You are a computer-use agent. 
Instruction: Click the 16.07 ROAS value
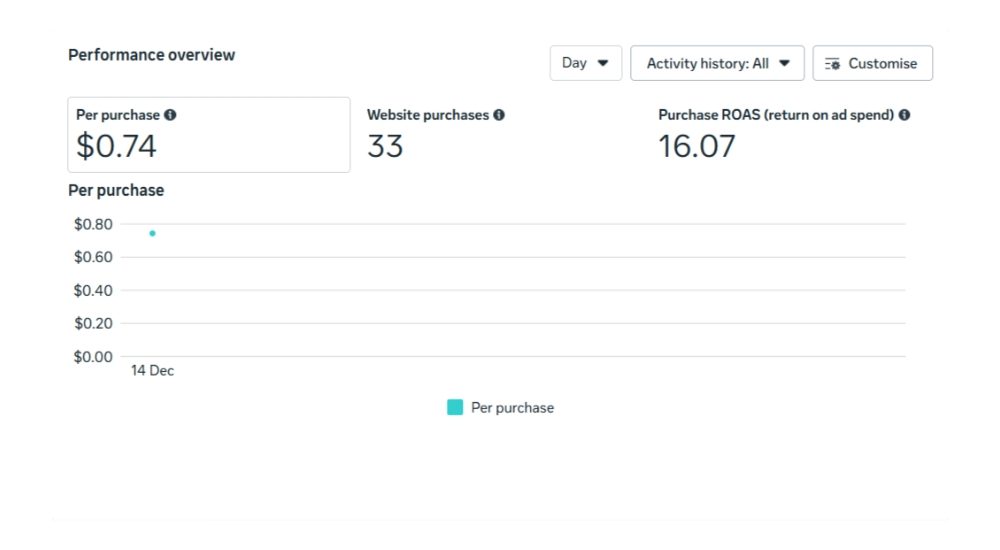pyautogui.click(x=696, y=147)
